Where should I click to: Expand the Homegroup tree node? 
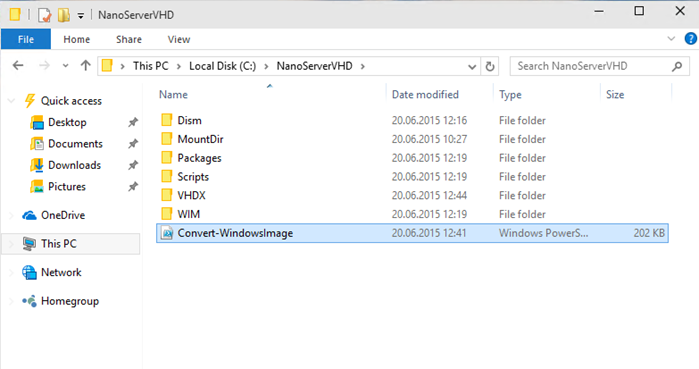(11, 301)
